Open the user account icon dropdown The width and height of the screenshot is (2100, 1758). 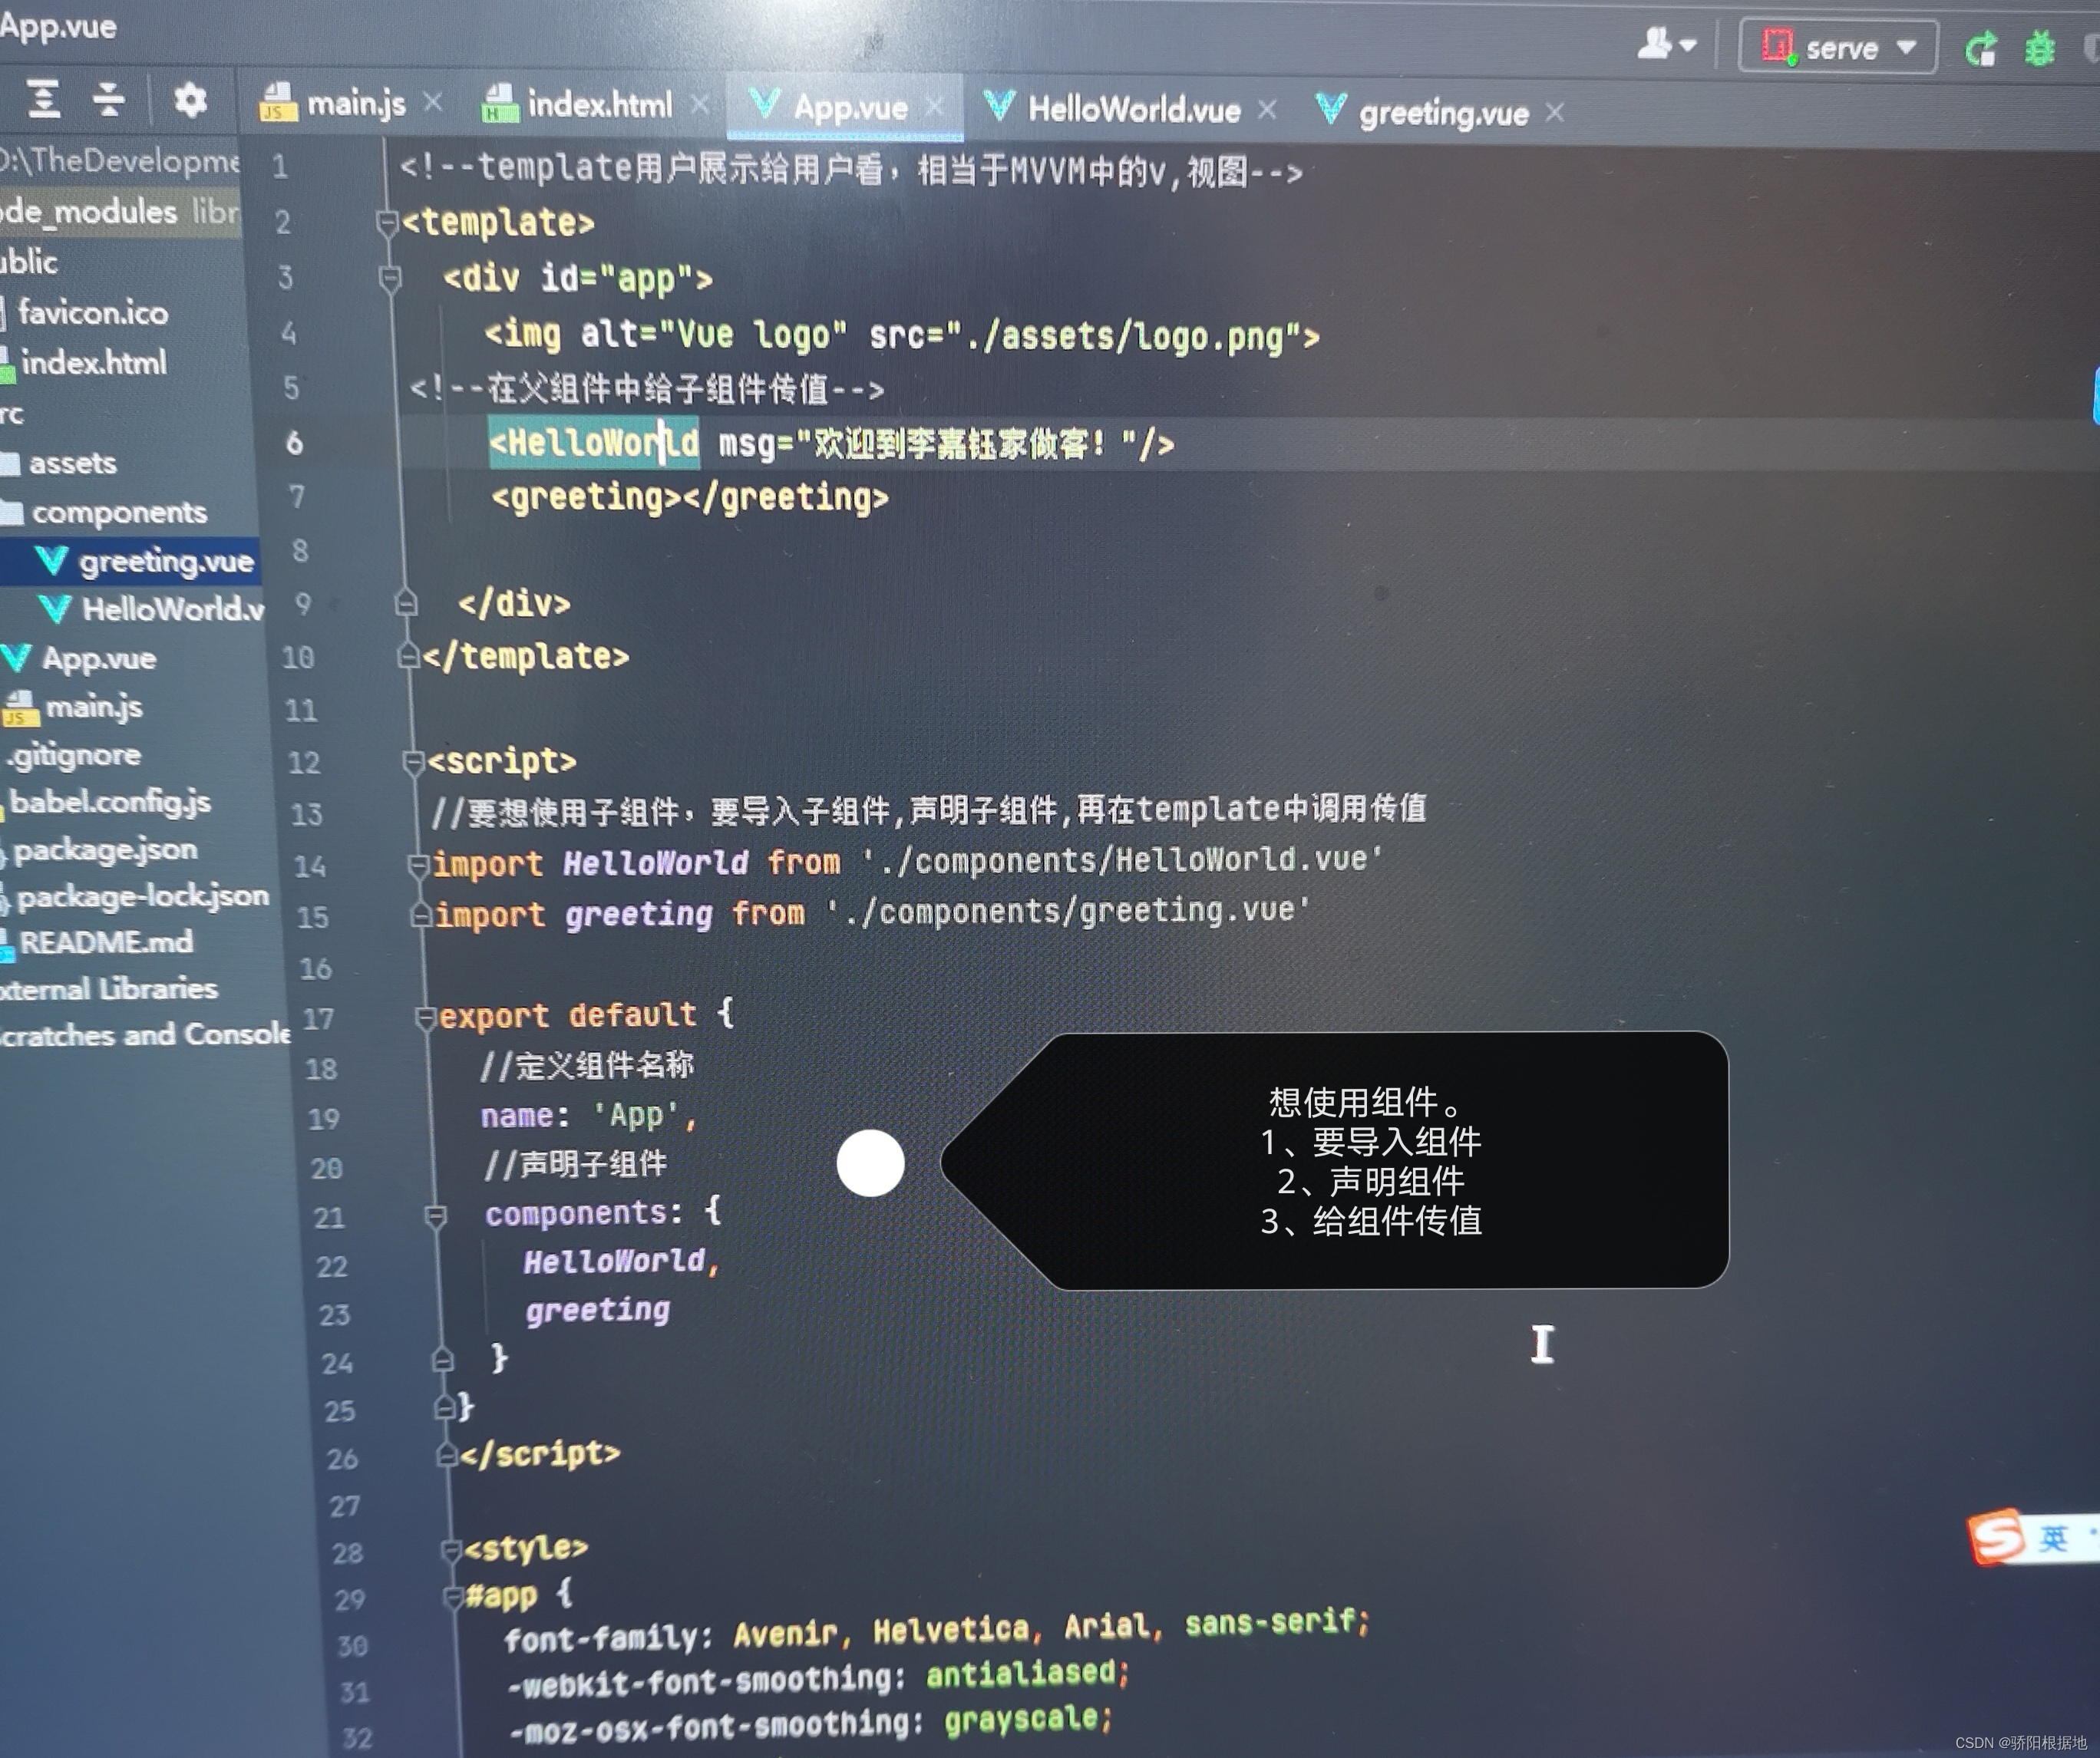pyautogui.click(x=1666, y=43)
